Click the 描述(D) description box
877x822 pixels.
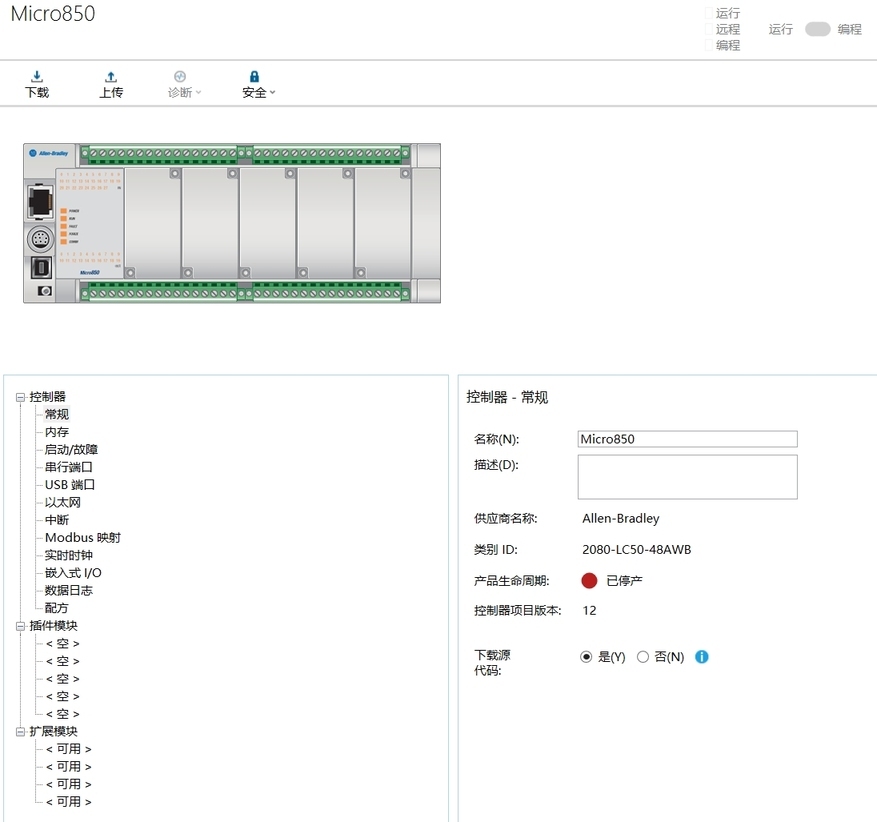point(687,477)
